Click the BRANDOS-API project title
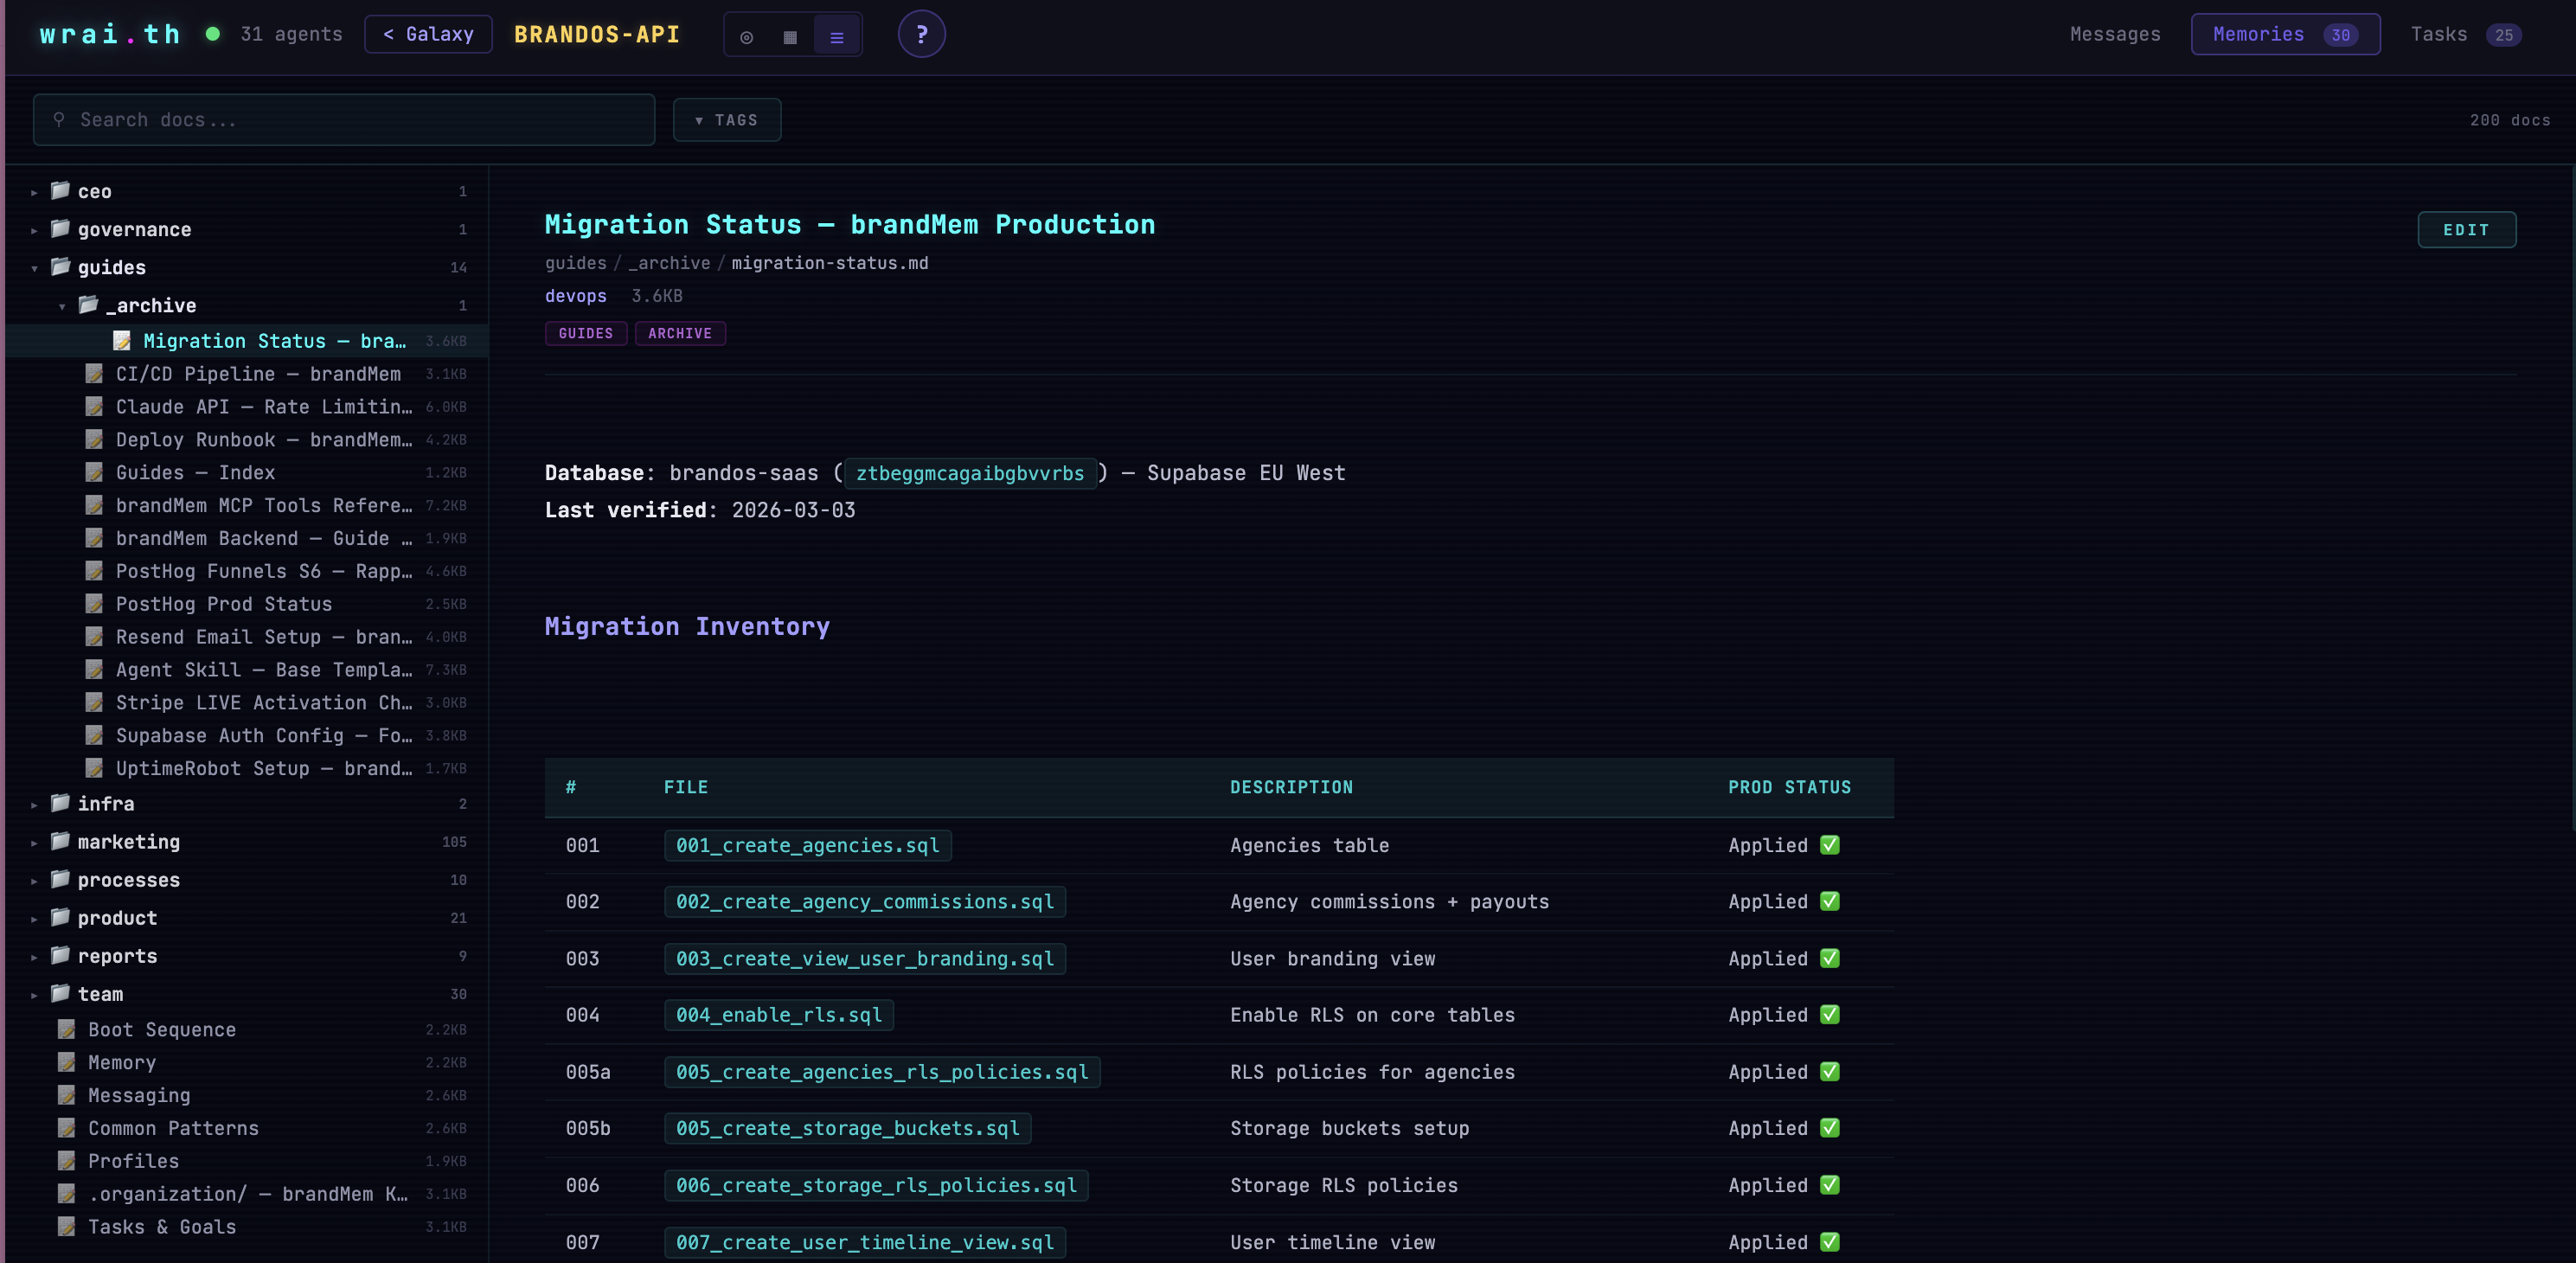The image size is (2576, 1263). coord(597,34)
